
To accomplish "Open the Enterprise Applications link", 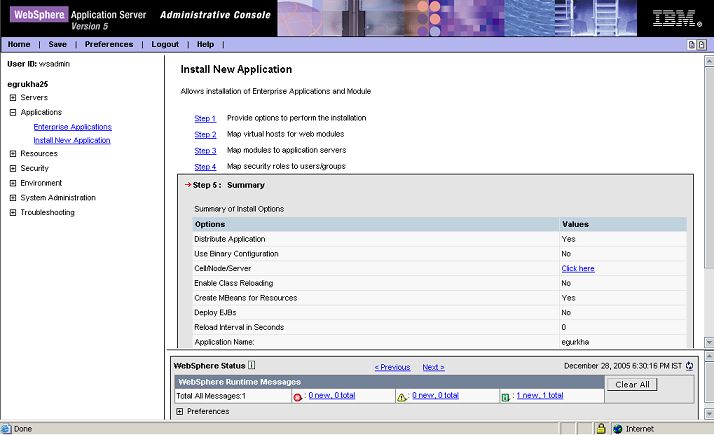I will pos(72,127).
